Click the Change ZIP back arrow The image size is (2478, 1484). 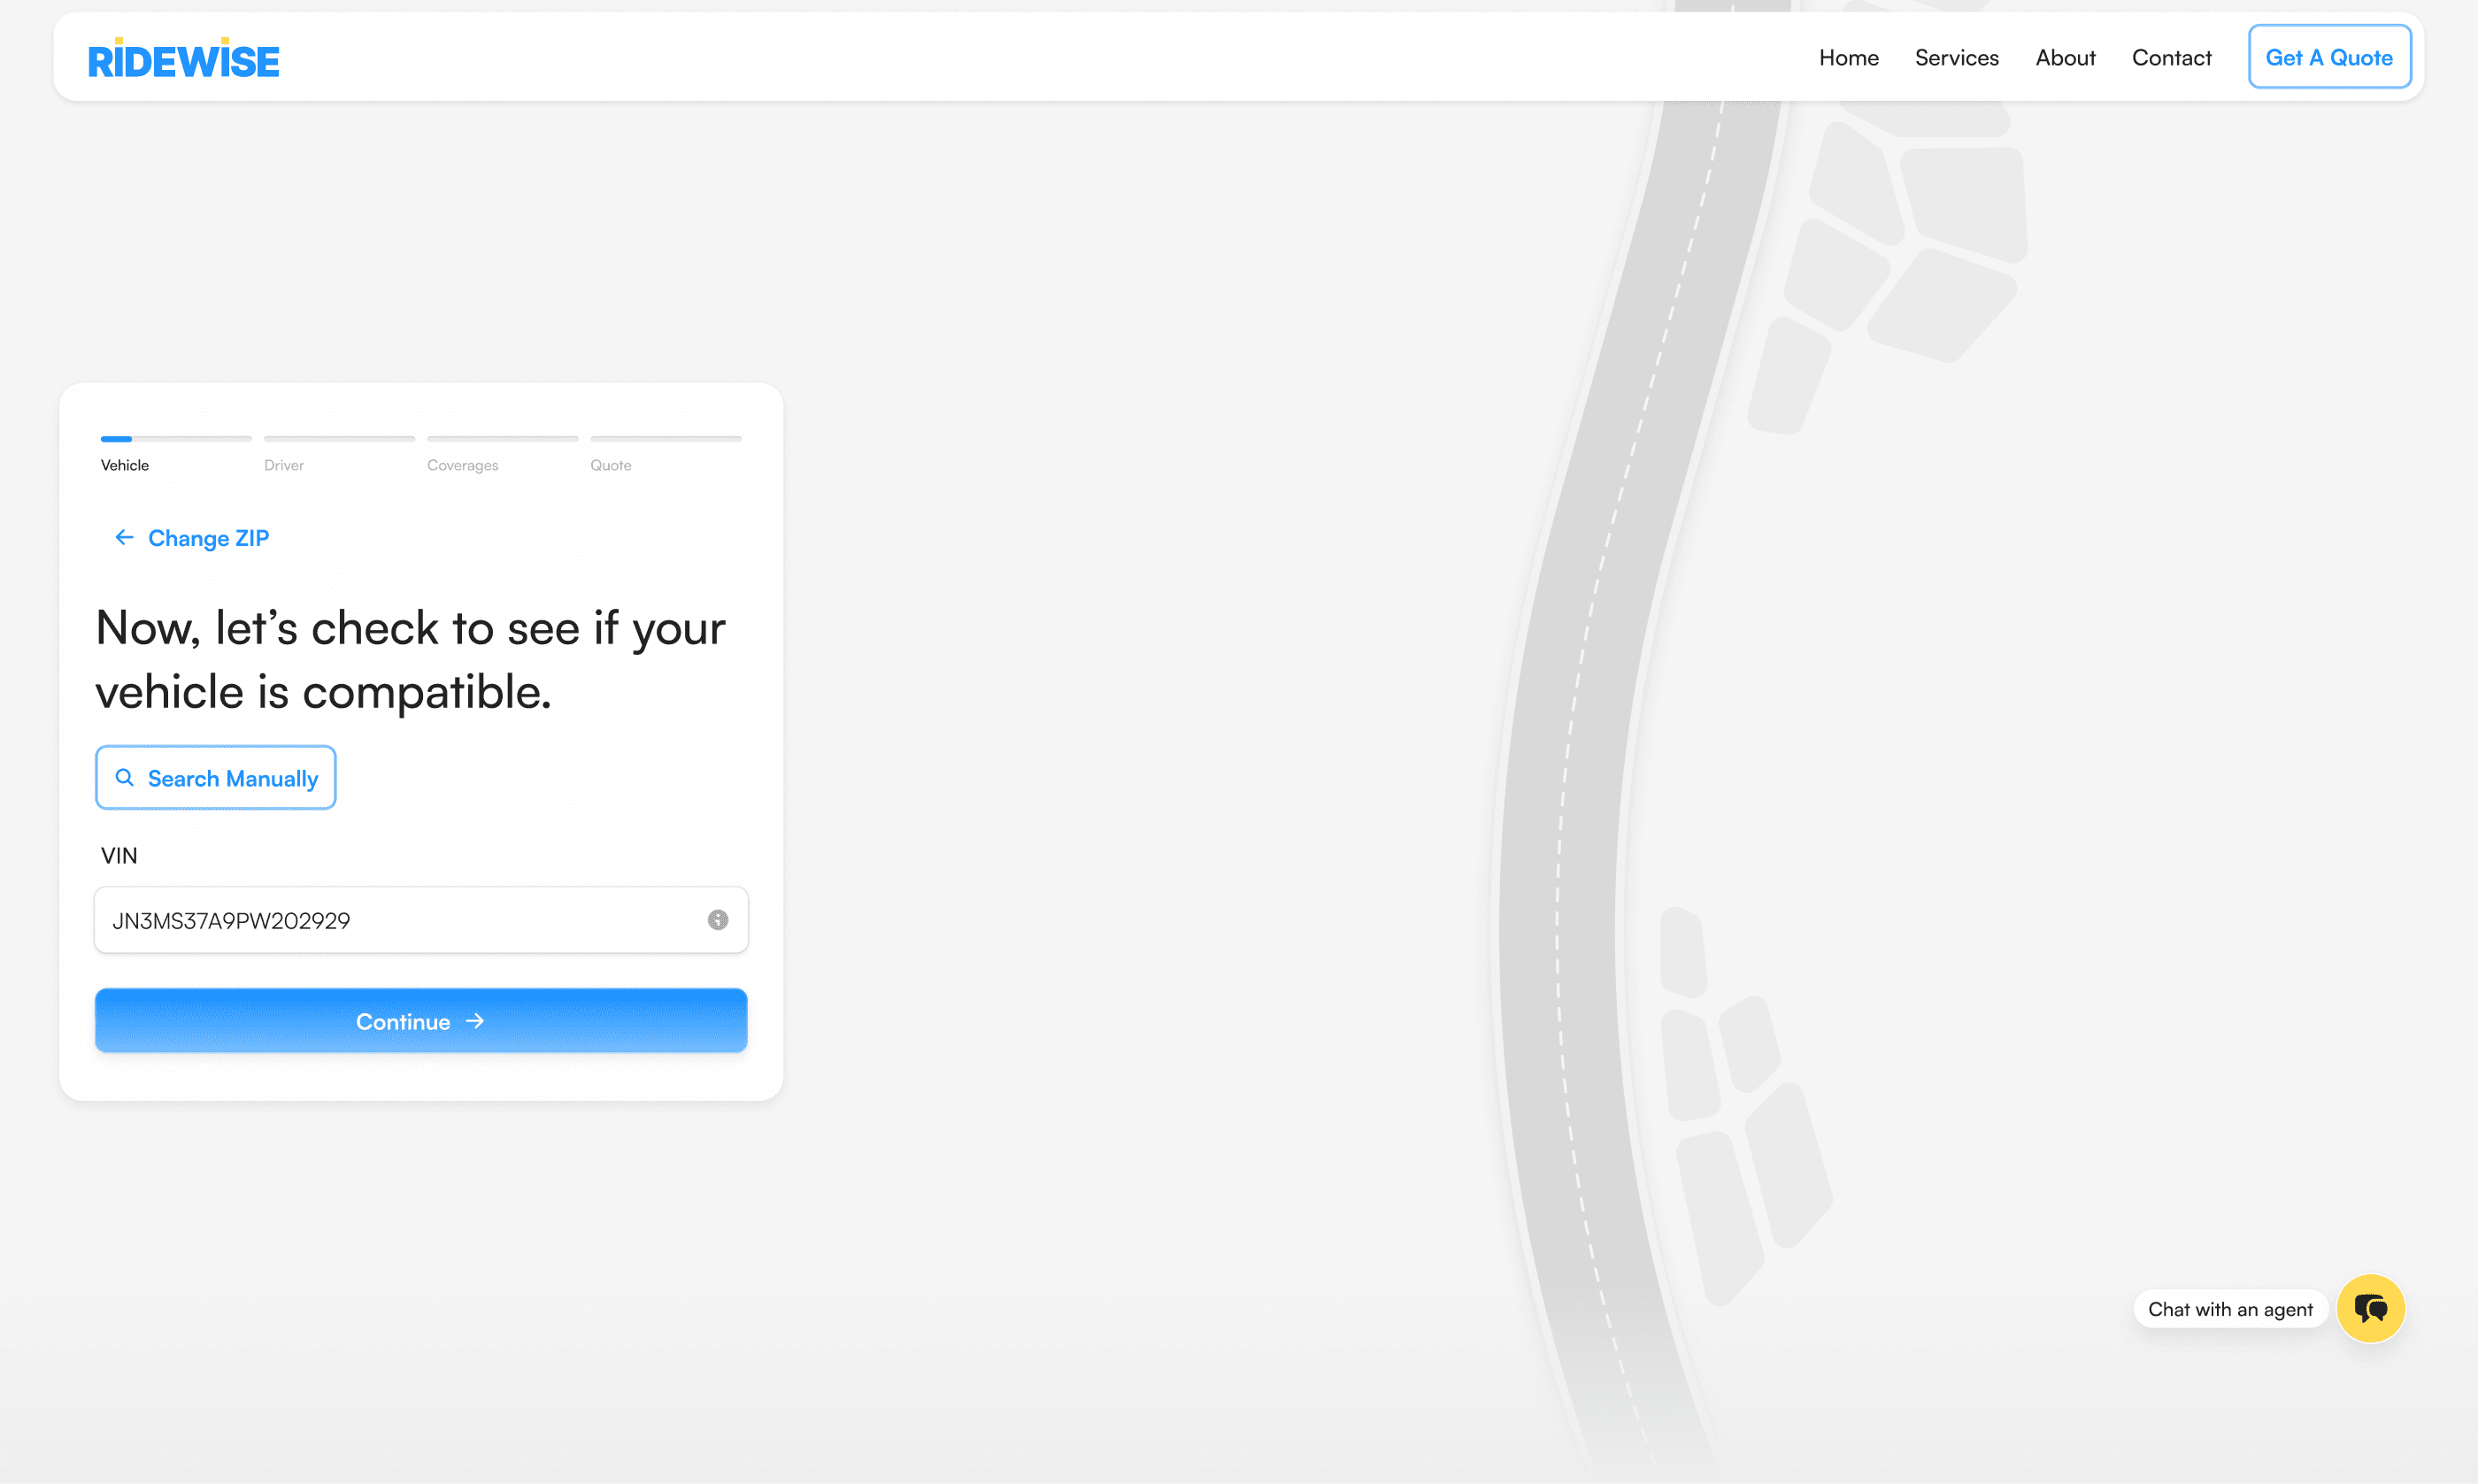pyautogui.click(x=124, y=538)
